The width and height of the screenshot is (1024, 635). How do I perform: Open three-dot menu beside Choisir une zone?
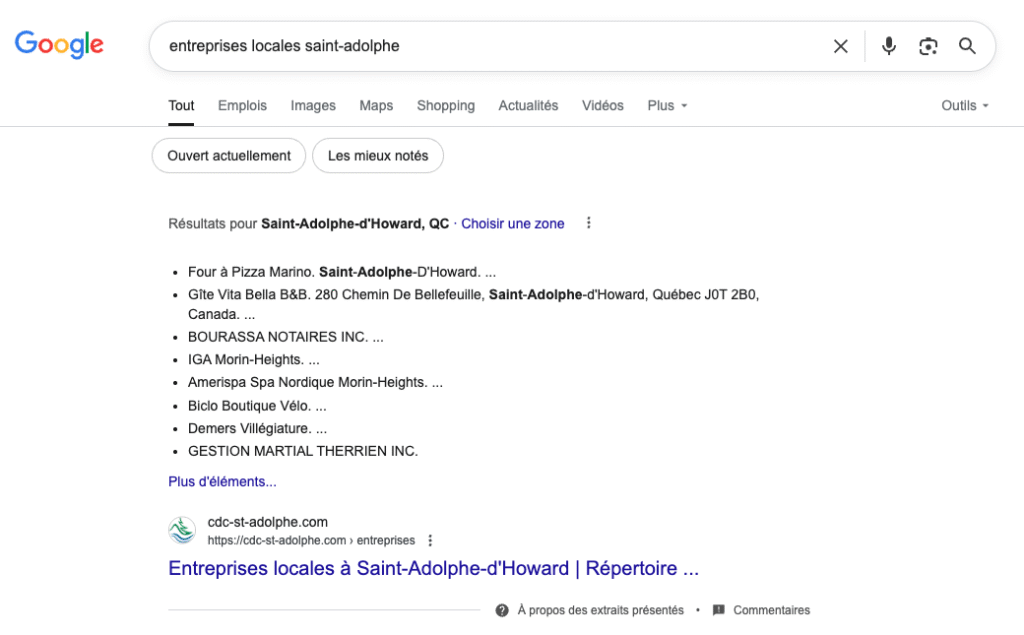click(x=589, y=223)
